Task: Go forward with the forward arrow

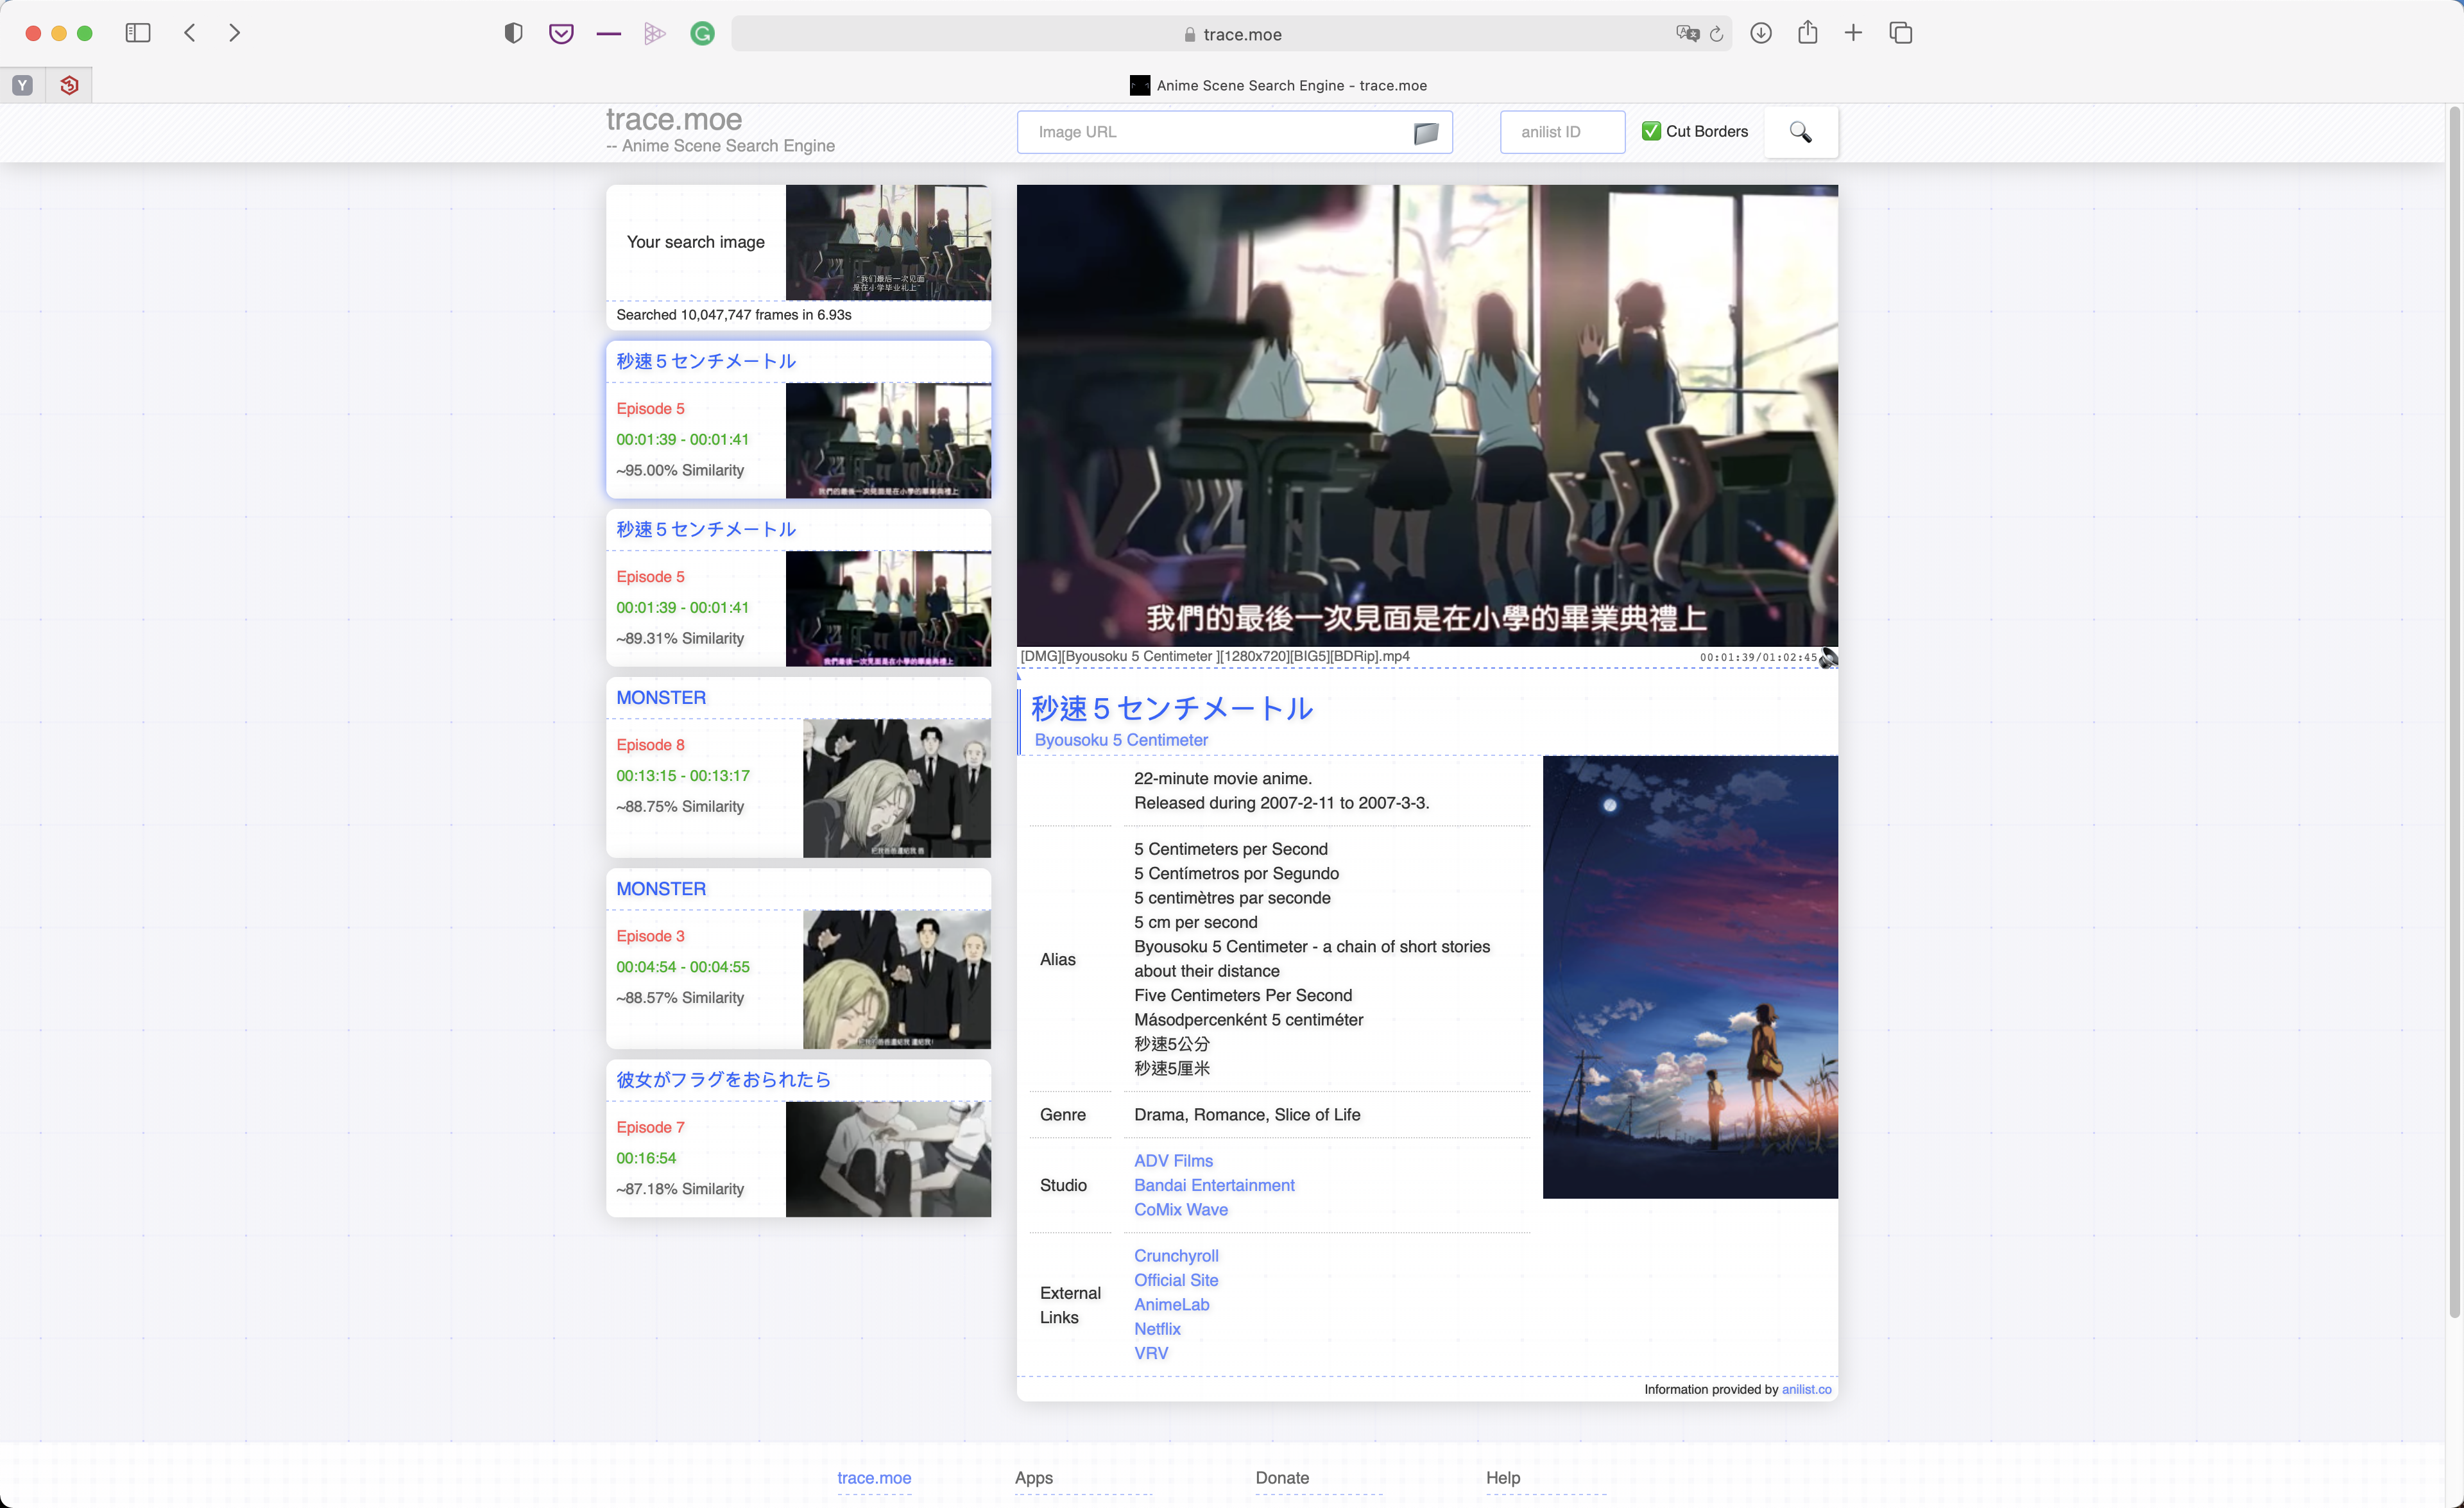Action: [234, 33]
